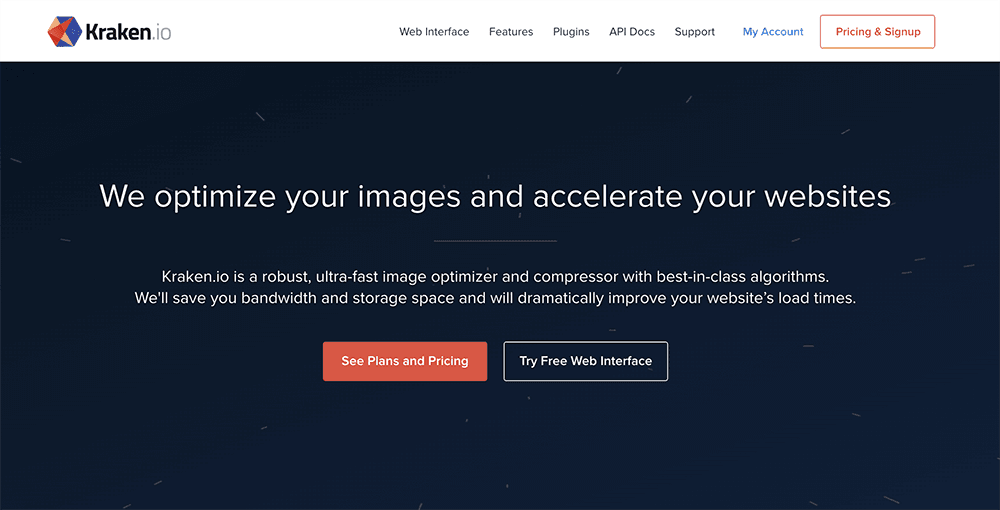Screen dimensions: 1000x510
Task: Open the Plugins navigation link
Action: click(571, 32)
